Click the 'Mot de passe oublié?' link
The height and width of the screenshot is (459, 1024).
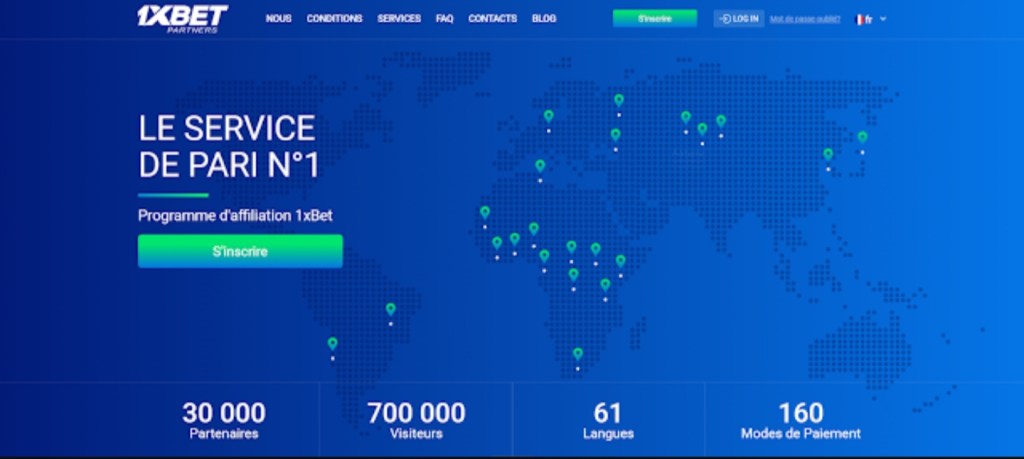coord(805,19)
